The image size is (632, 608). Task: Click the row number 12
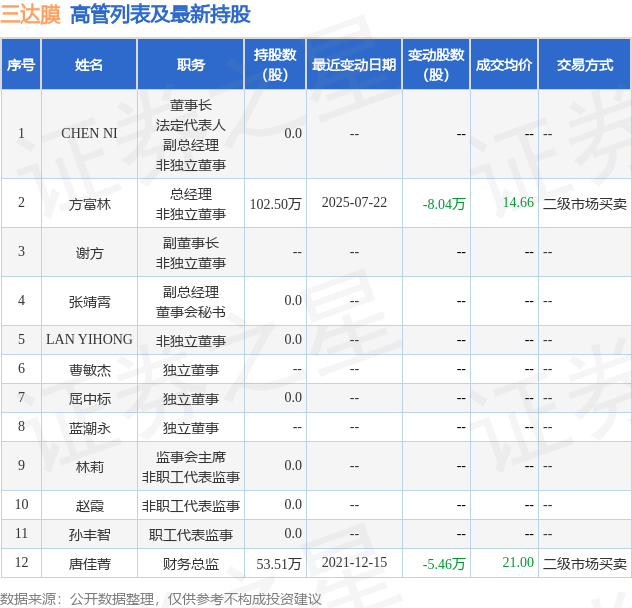(21, 562)
